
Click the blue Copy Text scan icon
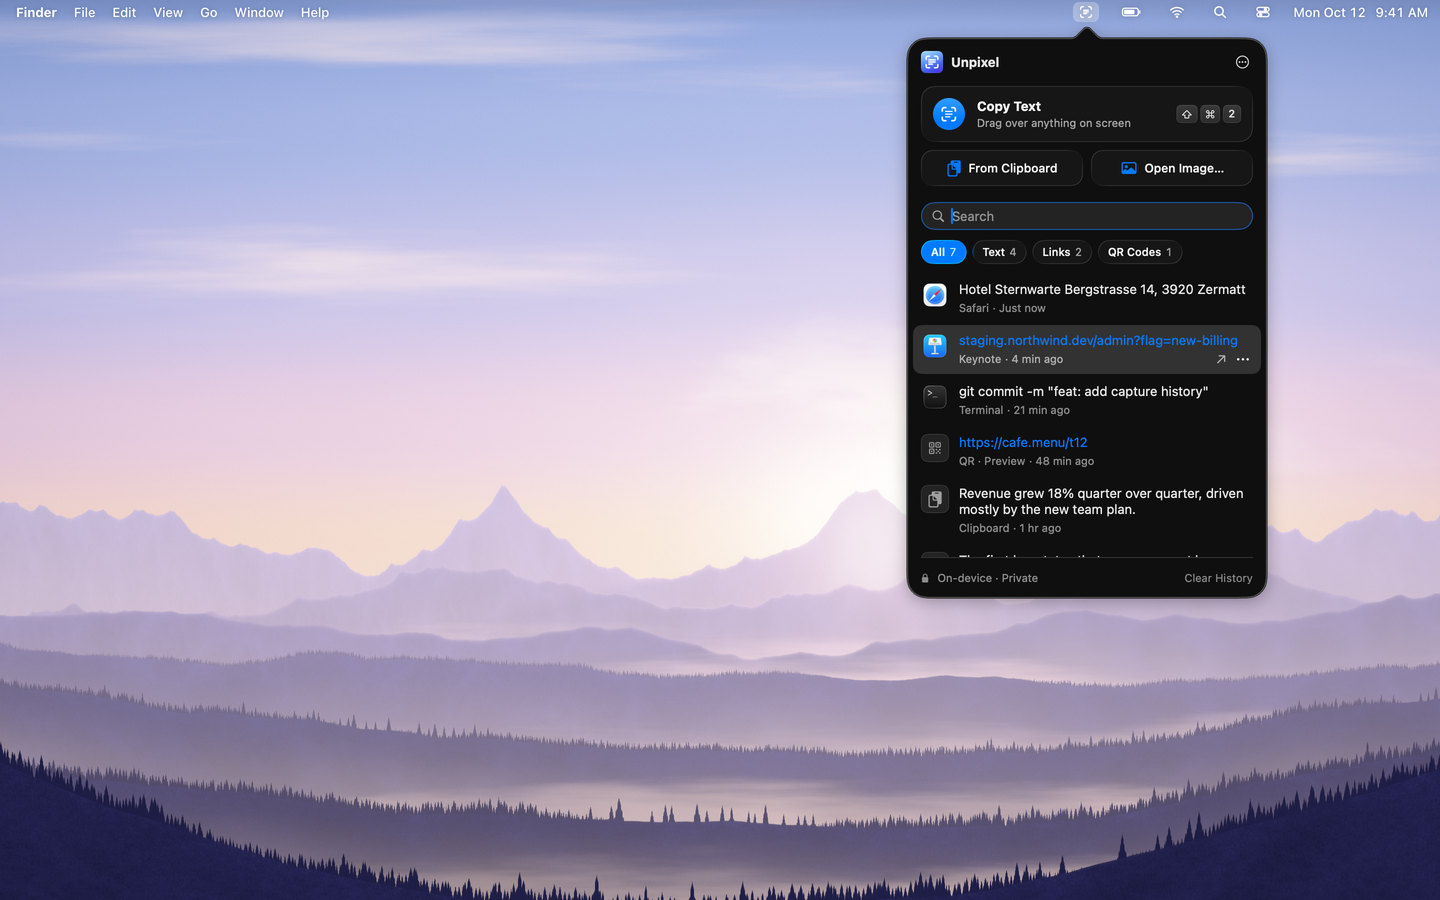point(949,114)
